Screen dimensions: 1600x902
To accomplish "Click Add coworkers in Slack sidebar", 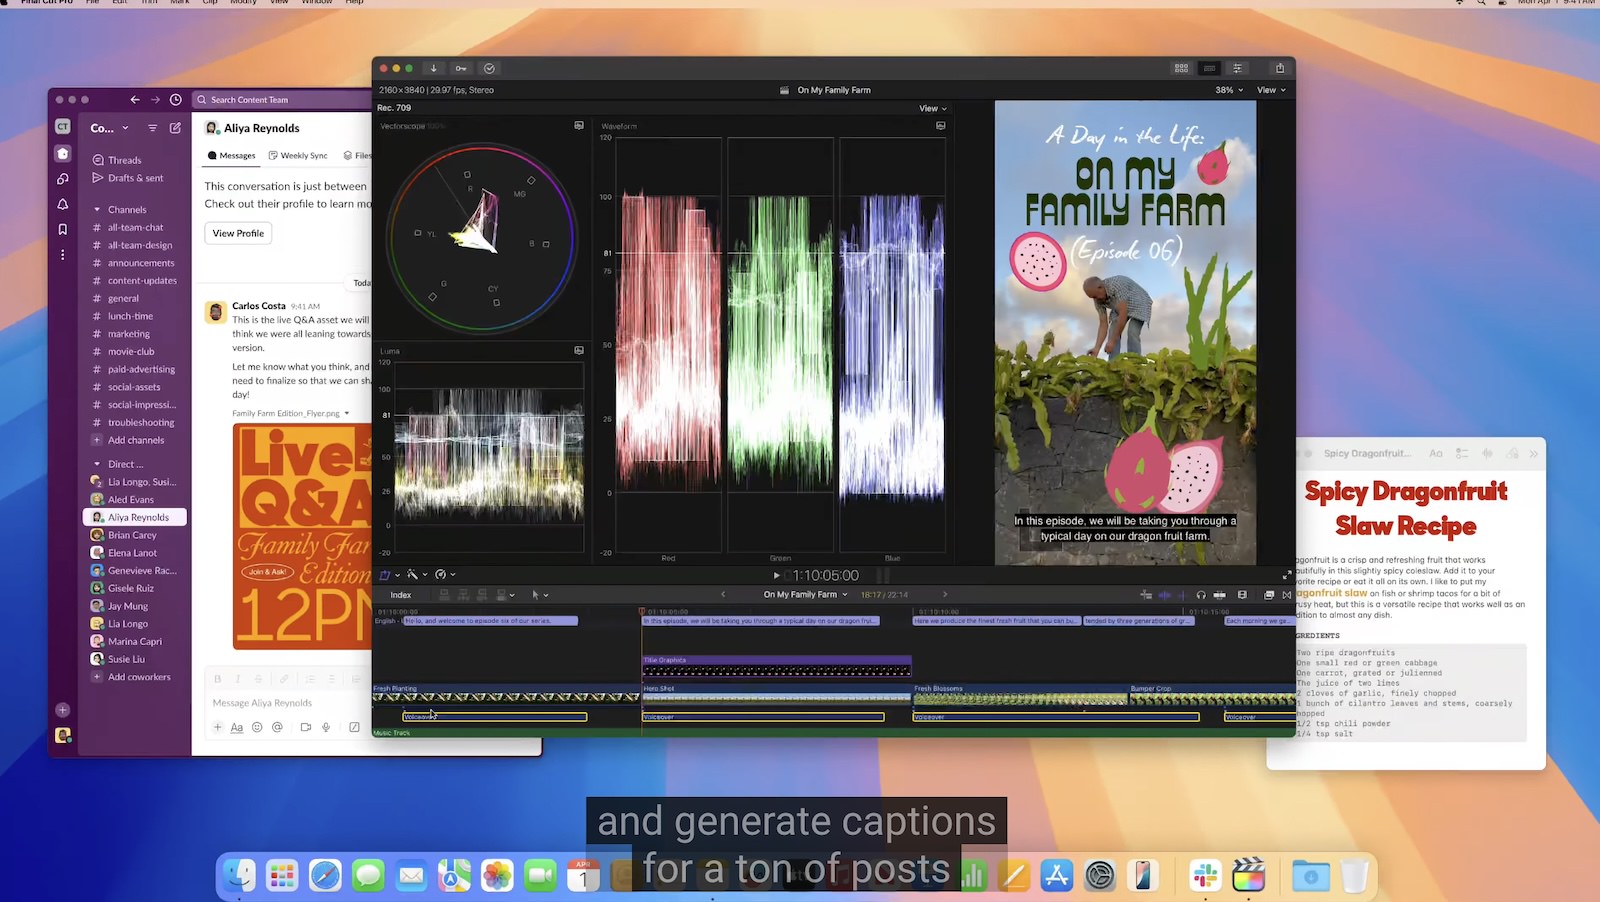I will click(139, 677).
